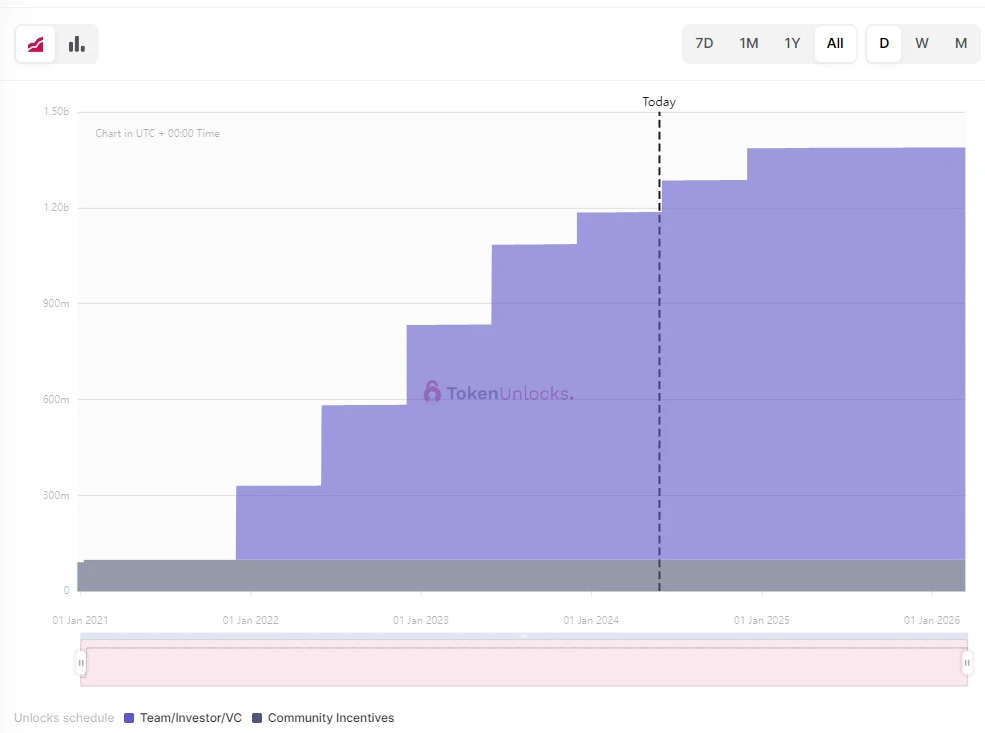Switch to the area chart view icon
This screenshot has height=733, width=985.
click(36, 44)
